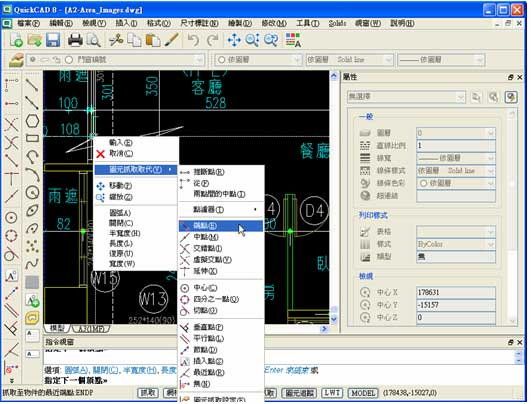The height and width of the screenshot is (404, 531).
Task: Click the Print icon in toolbar
Action: [x=75, y=40]
